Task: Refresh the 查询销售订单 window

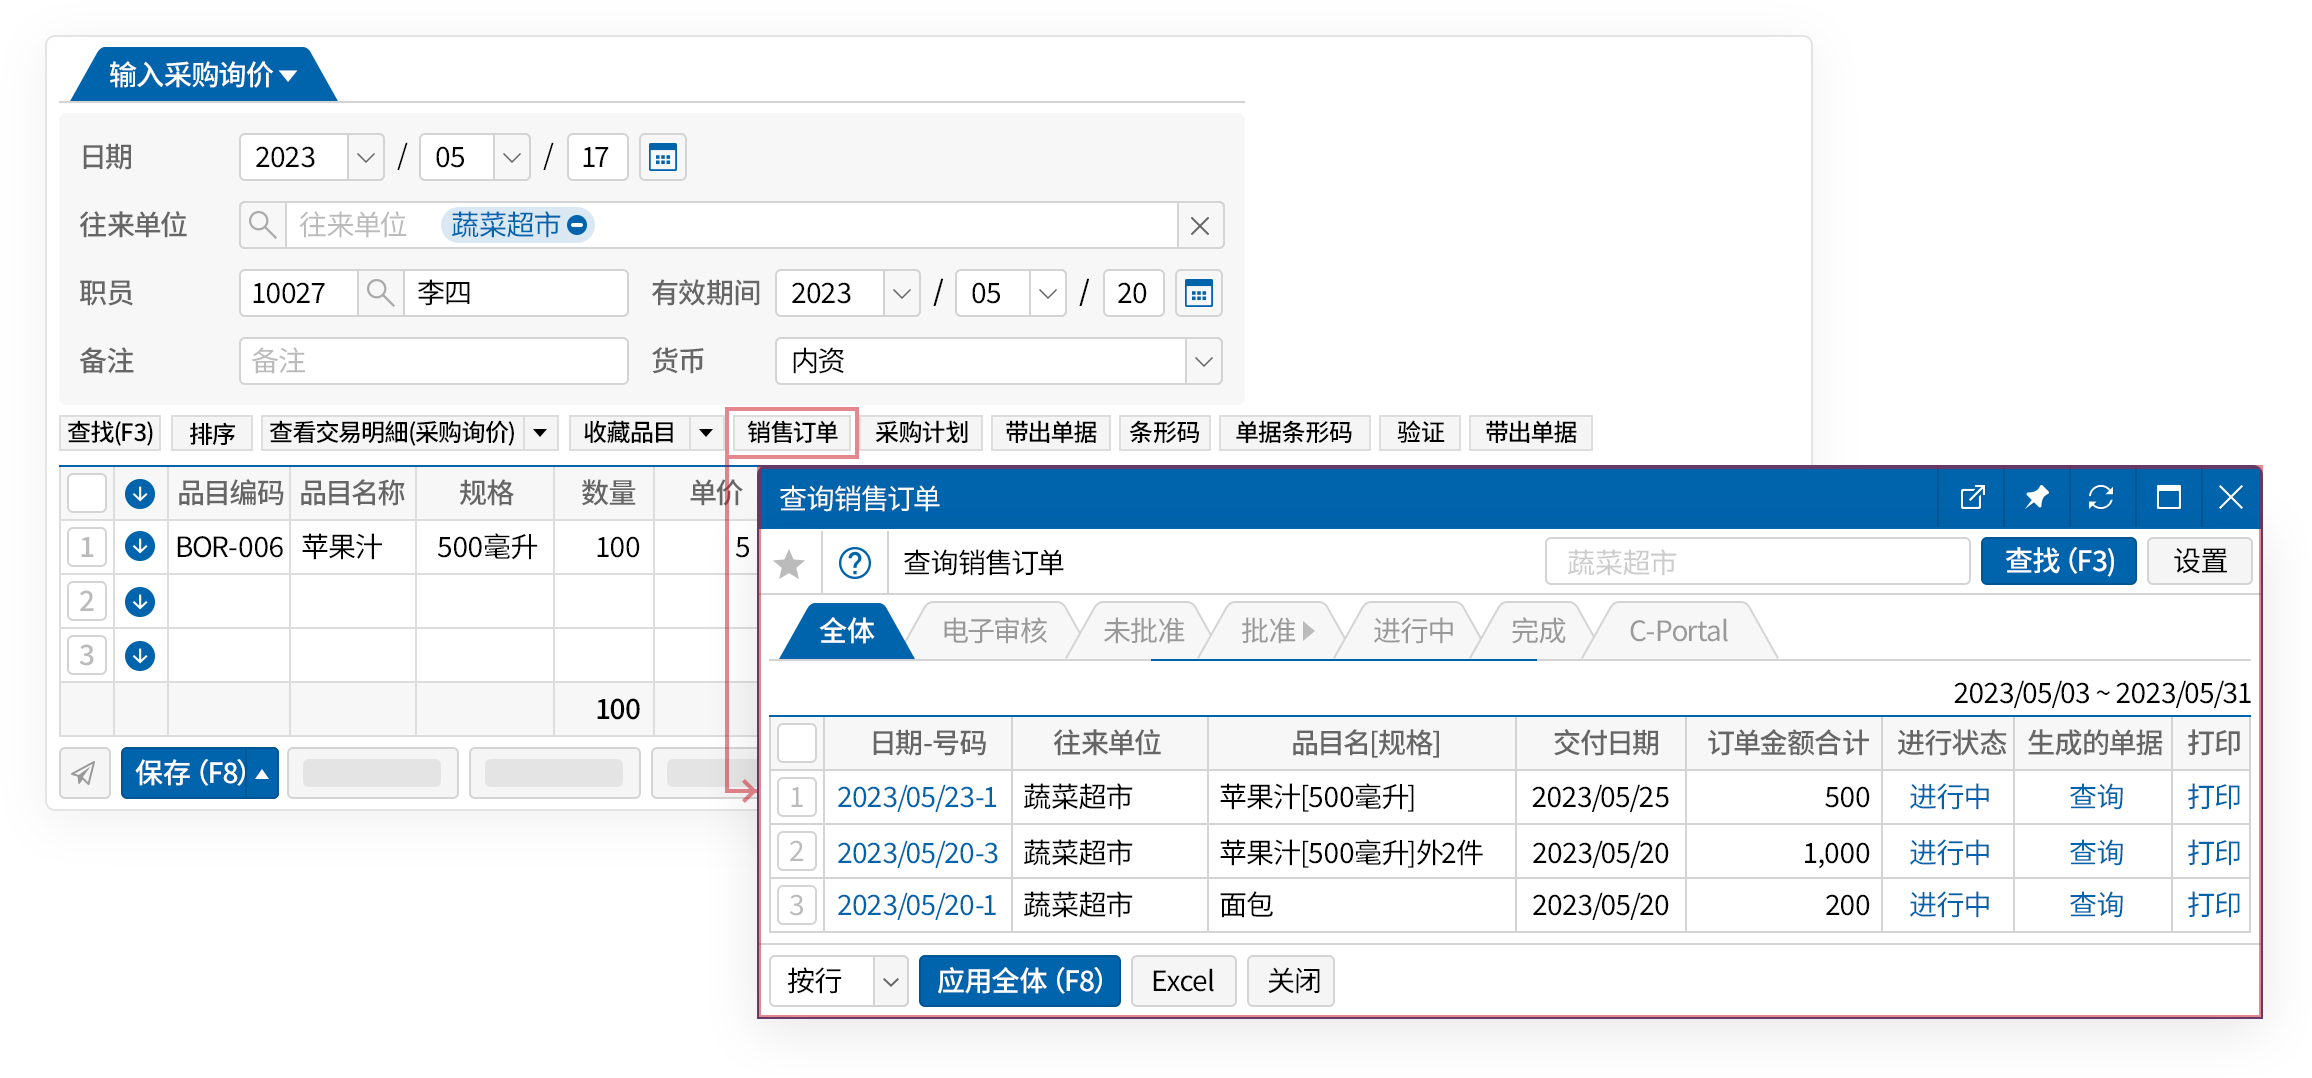Action: tap(2101, 497)
